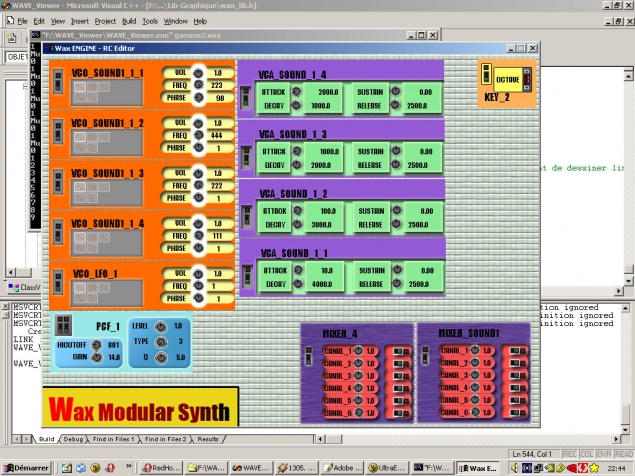This screenshot has height=476, width=635.
Task: Click the CANAL_3 slider in MIXER_SOUND1
Action: pos(515,373)
